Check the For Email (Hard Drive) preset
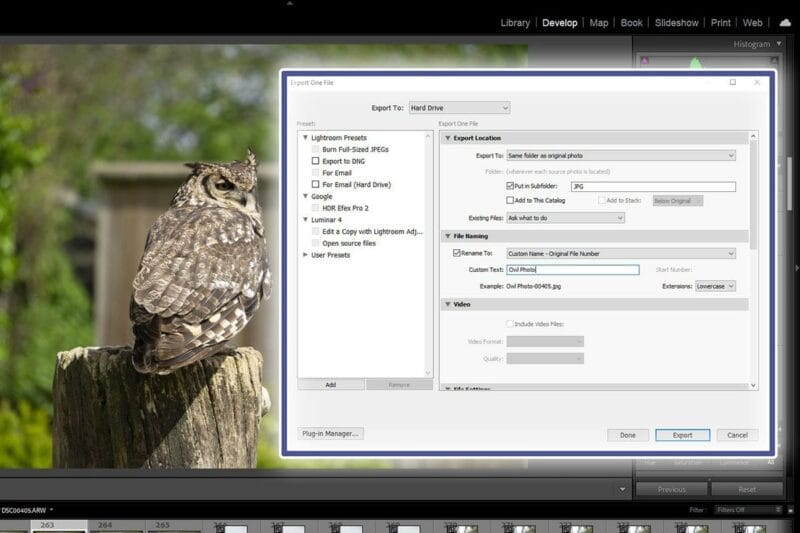800x533 pixels. [315, 185]
